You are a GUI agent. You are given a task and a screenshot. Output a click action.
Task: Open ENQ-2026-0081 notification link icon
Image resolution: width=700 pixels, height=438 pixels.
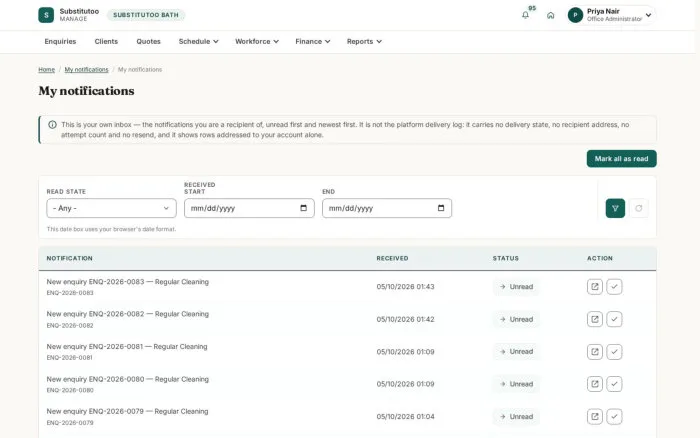click(x=595, y=352)
